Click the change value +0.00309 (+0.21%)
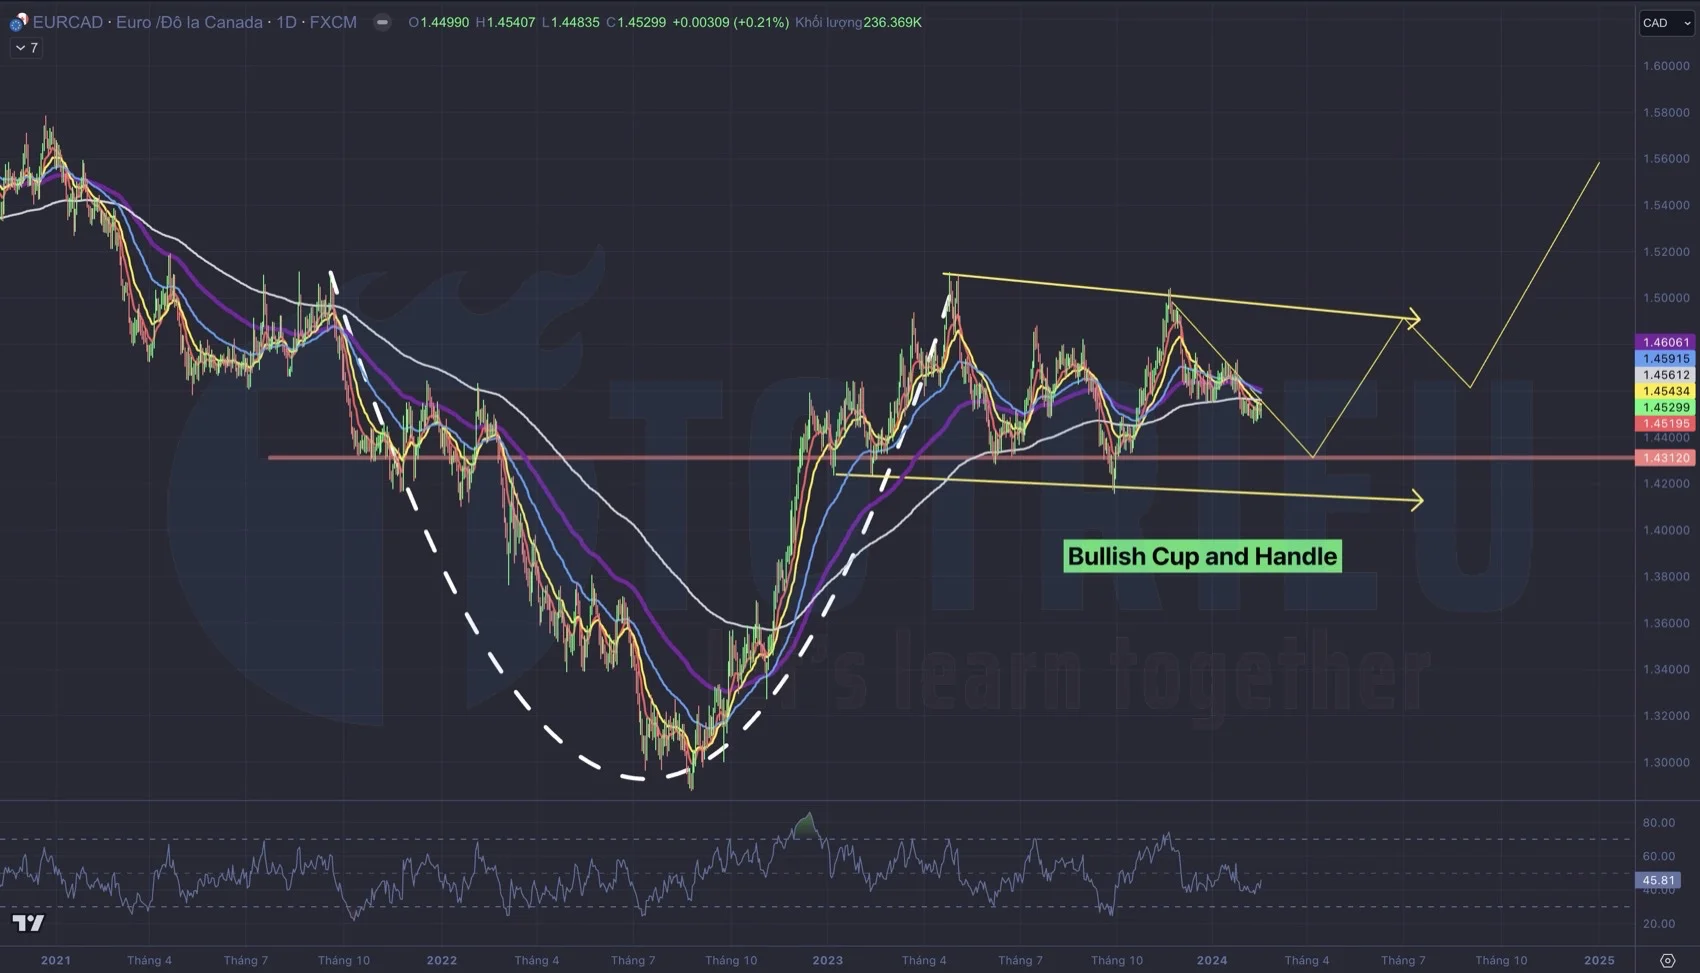Screen dimensions: 1700x973 [730, 22]
